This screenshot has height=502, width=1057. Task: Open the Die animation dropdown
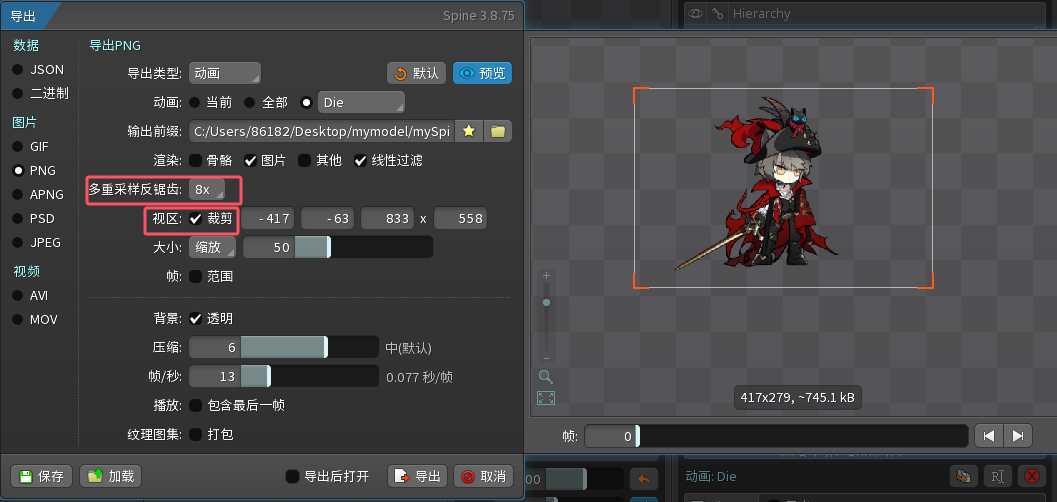tap(361, 102)
